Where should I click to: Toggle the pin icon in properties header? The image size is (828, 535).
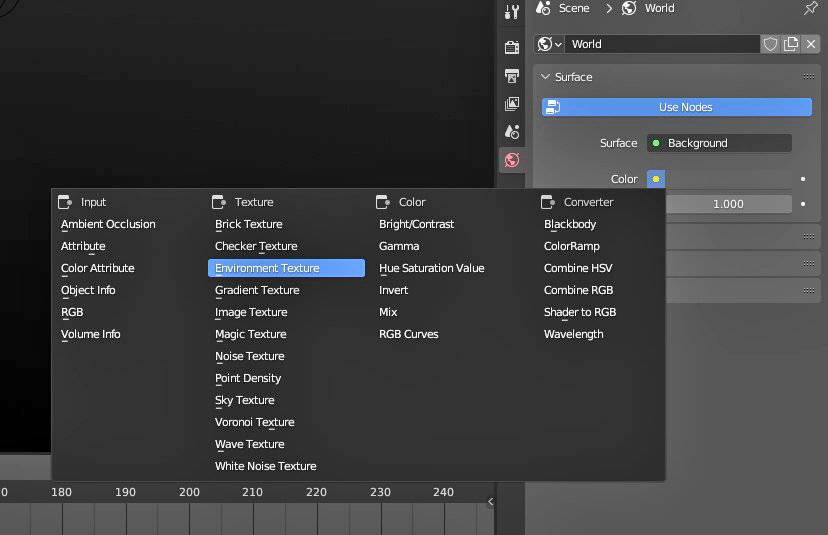pyautogui.click(x=810, y=8)
